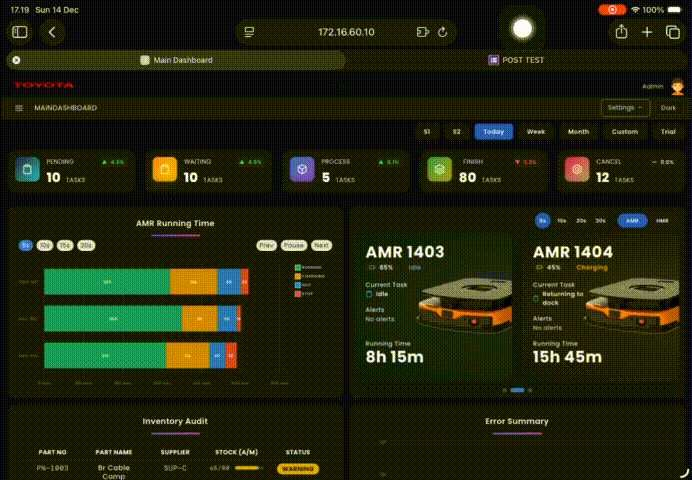This screenshot has height=480, width=692.
Task: Open the hamburger menu beside MAINDASHBOARD
Action: (19, 107)
